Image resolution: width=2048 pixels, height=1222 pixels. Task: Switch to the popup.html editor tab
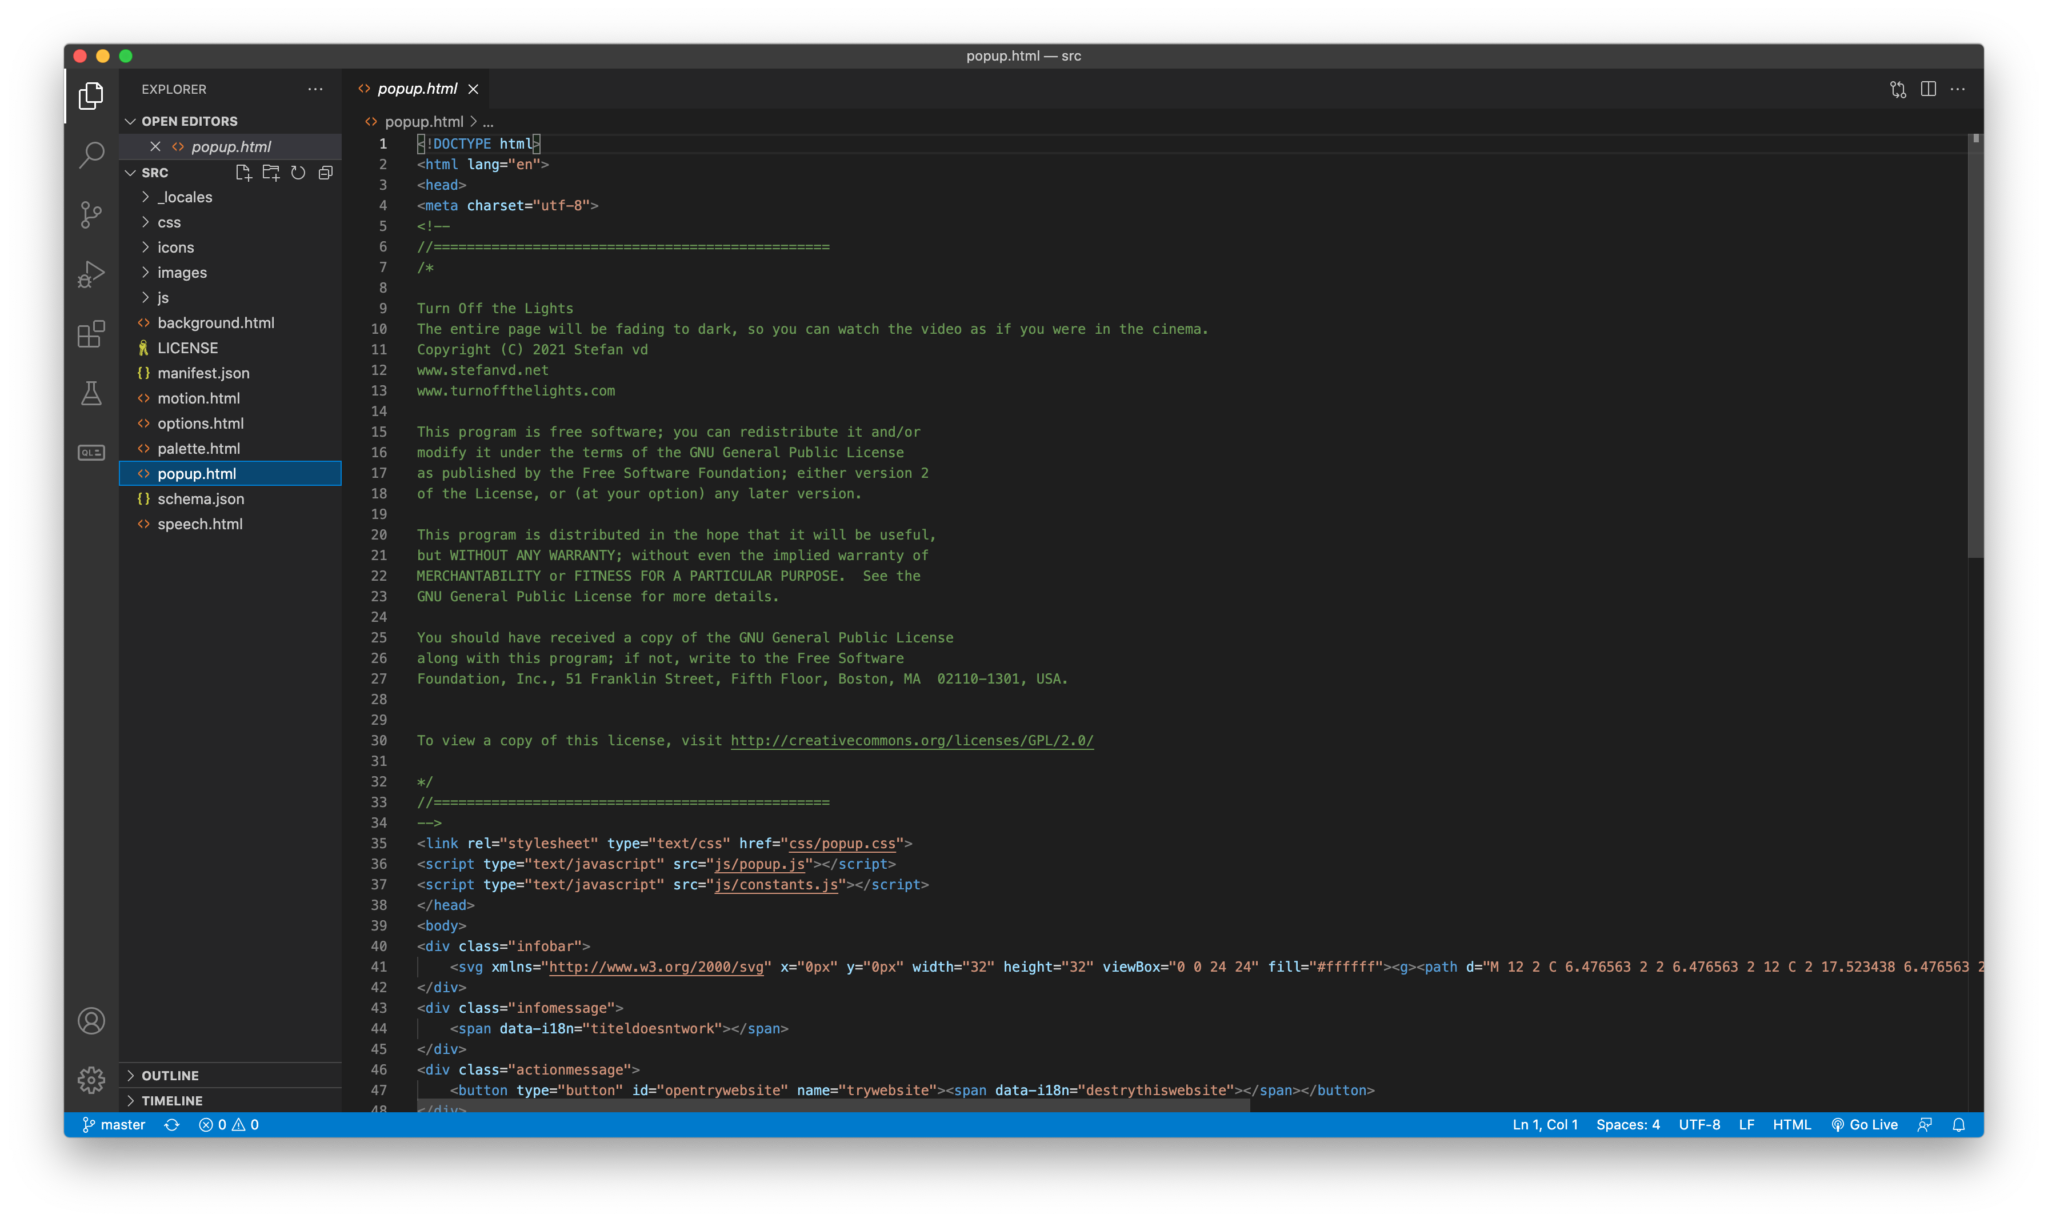(417, 89)
